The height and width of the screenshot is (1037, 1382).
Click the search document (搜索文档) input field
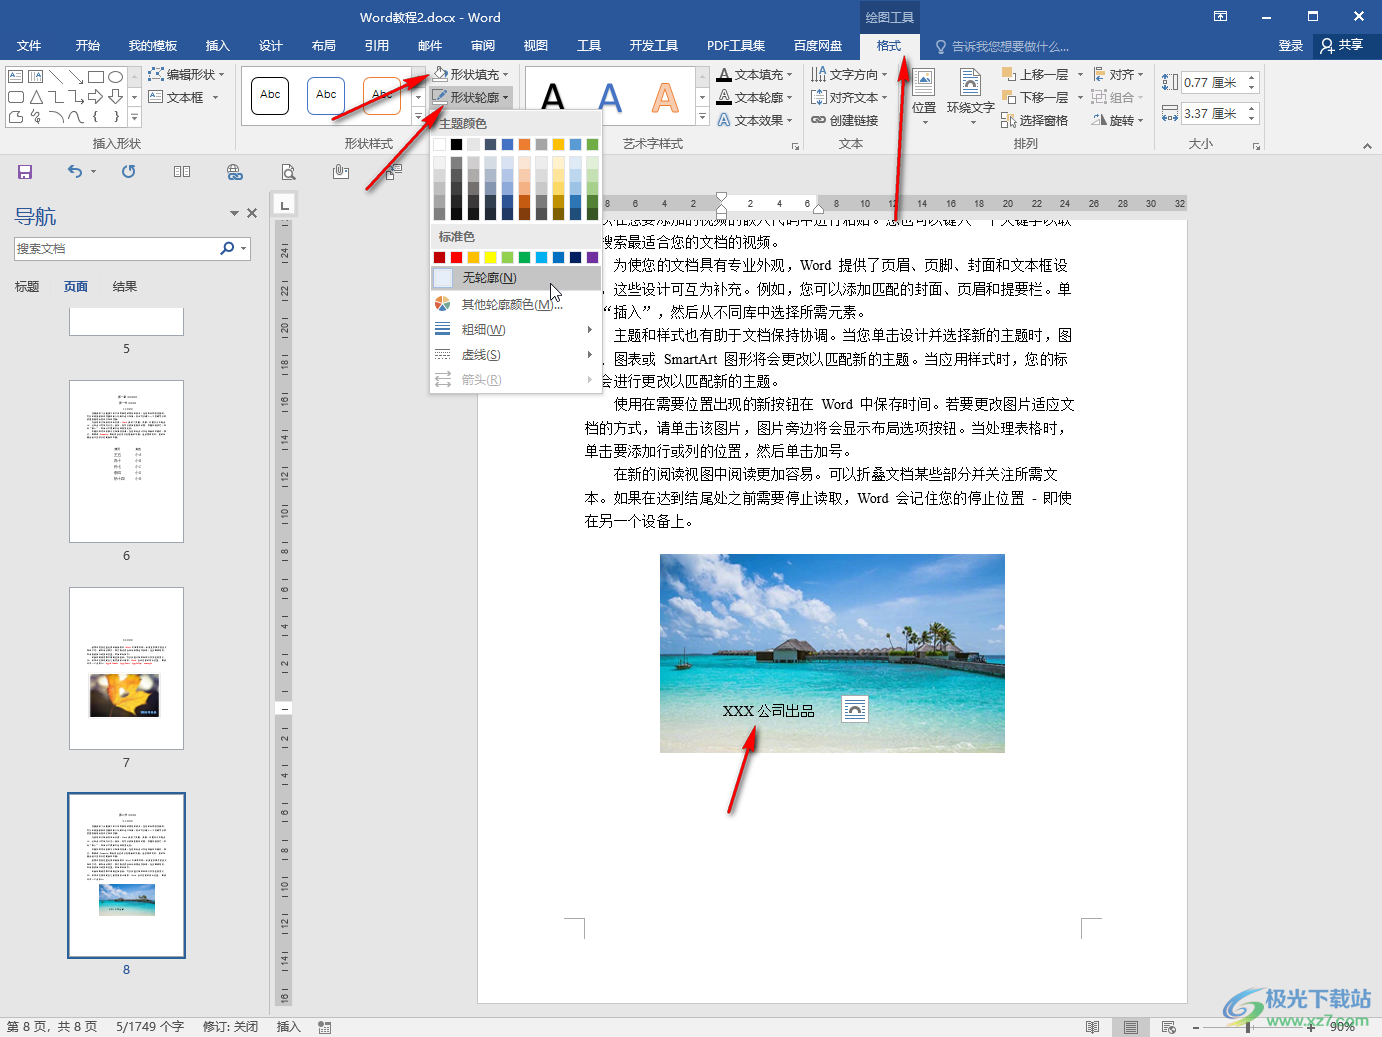(115, 248)
